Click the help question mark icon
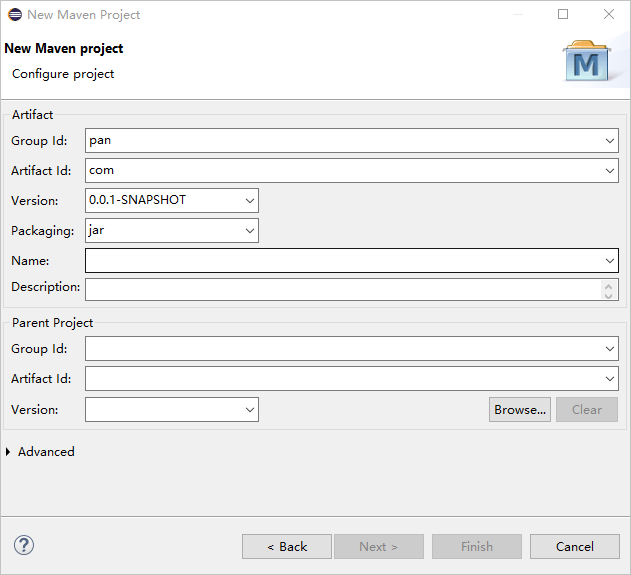Image resolution: width=631 pixels, height=575 pixels. coord(24,545)
